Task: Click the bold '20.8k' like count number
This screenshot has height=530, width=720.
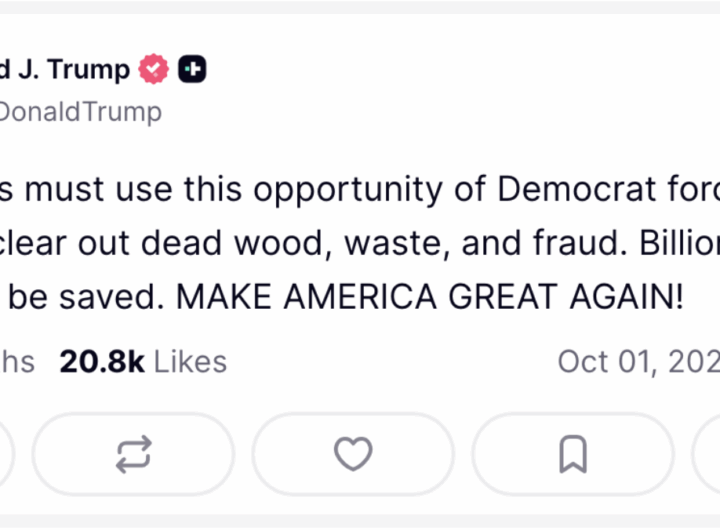Action: click(102, 361)
